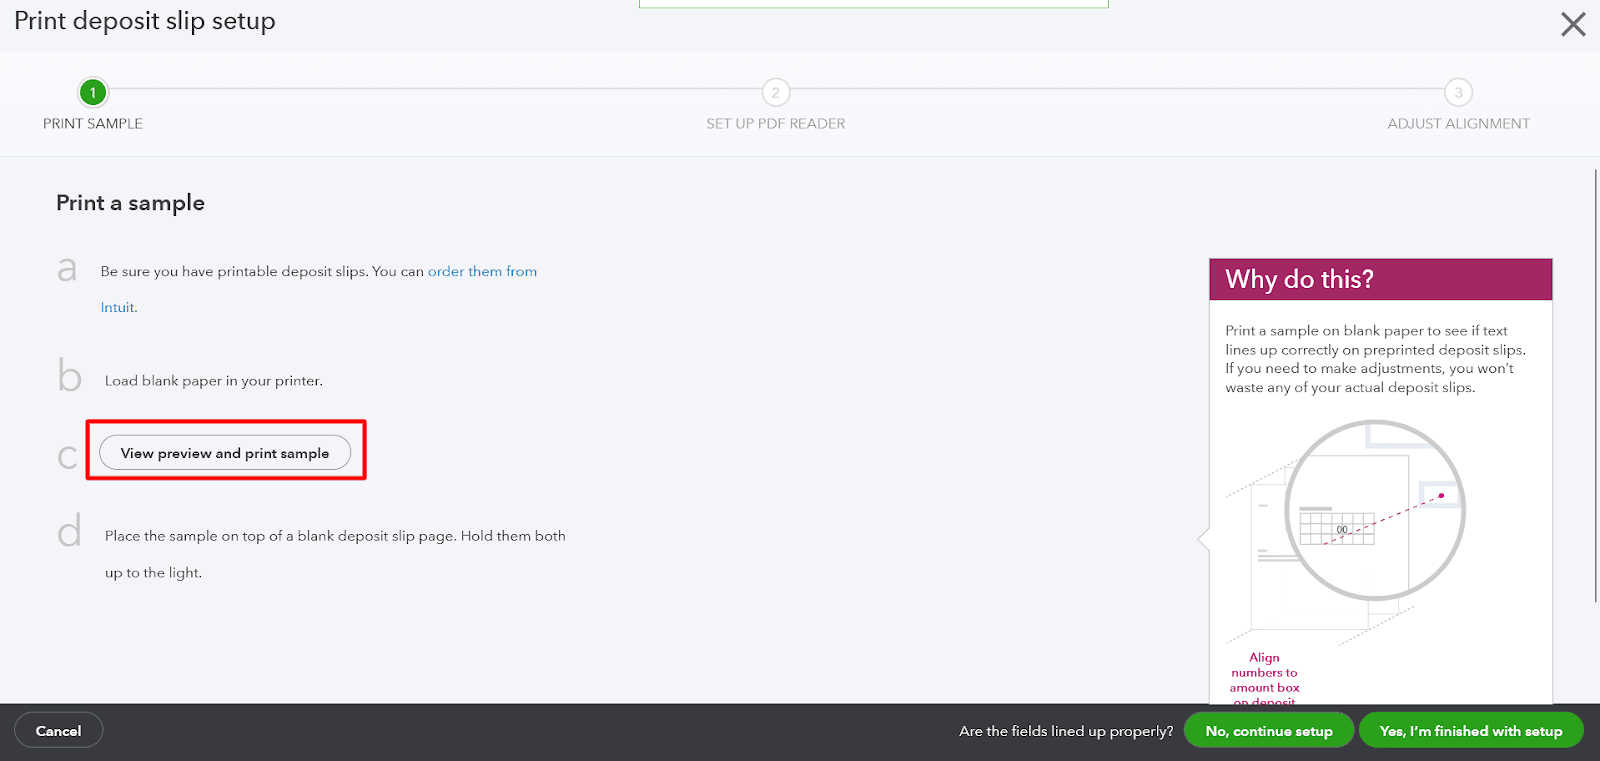Open the 'order them from' Intuit link

coord(482,272)
